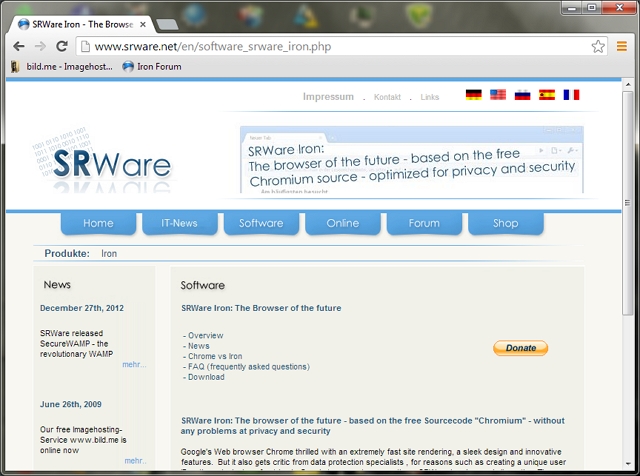Click the June 26th, 2009 news heading
640x476 pixels.
coord(71,404)
